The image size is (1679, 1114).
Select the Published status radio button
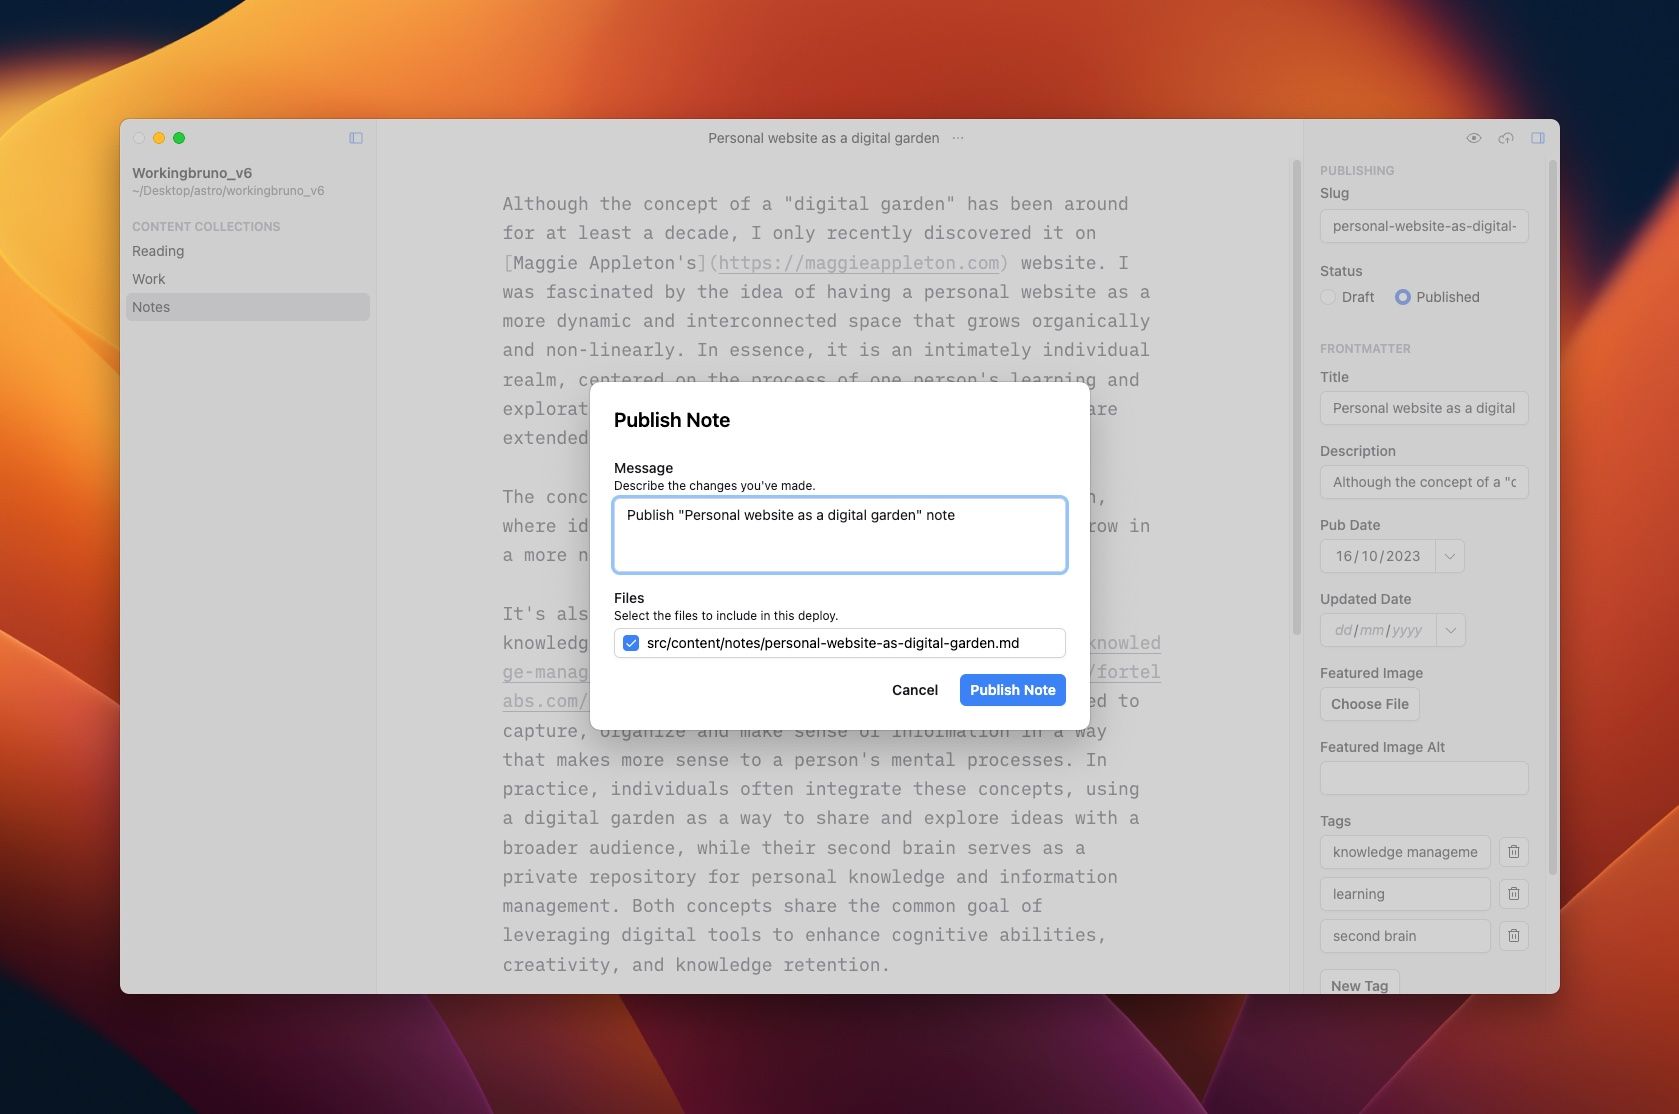[1403, 297]
